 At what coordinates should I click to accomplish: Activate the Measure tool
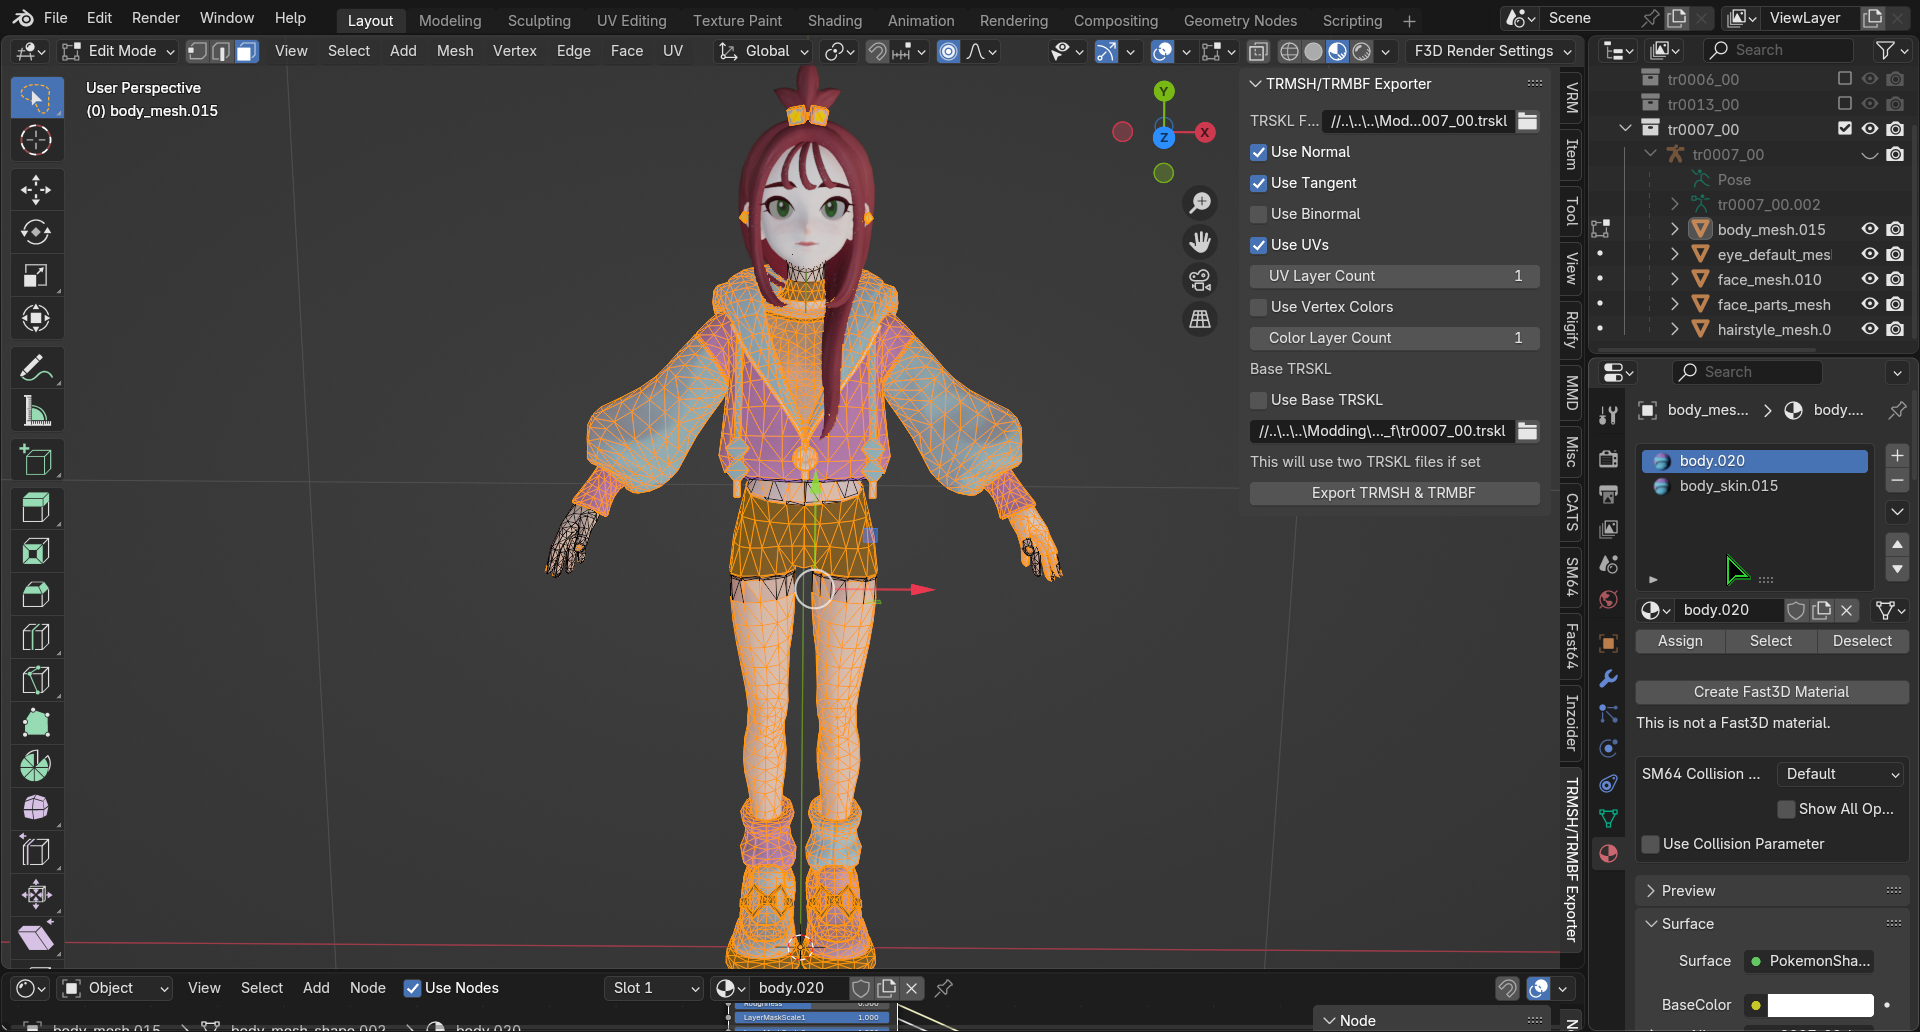36,411
